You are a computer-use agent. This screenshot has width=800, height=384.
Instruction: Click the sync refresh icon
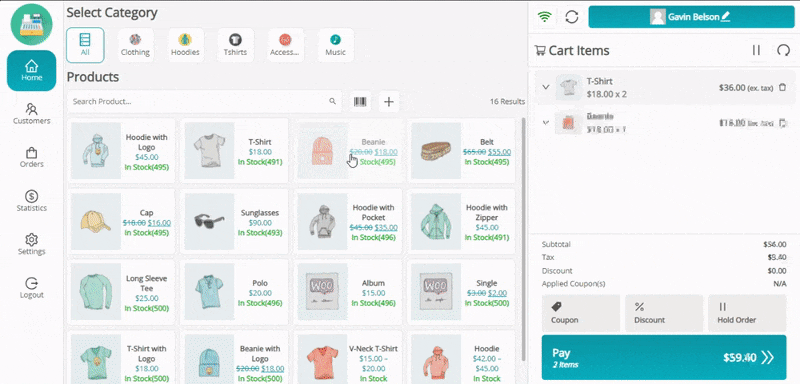(x=572, y=17)
